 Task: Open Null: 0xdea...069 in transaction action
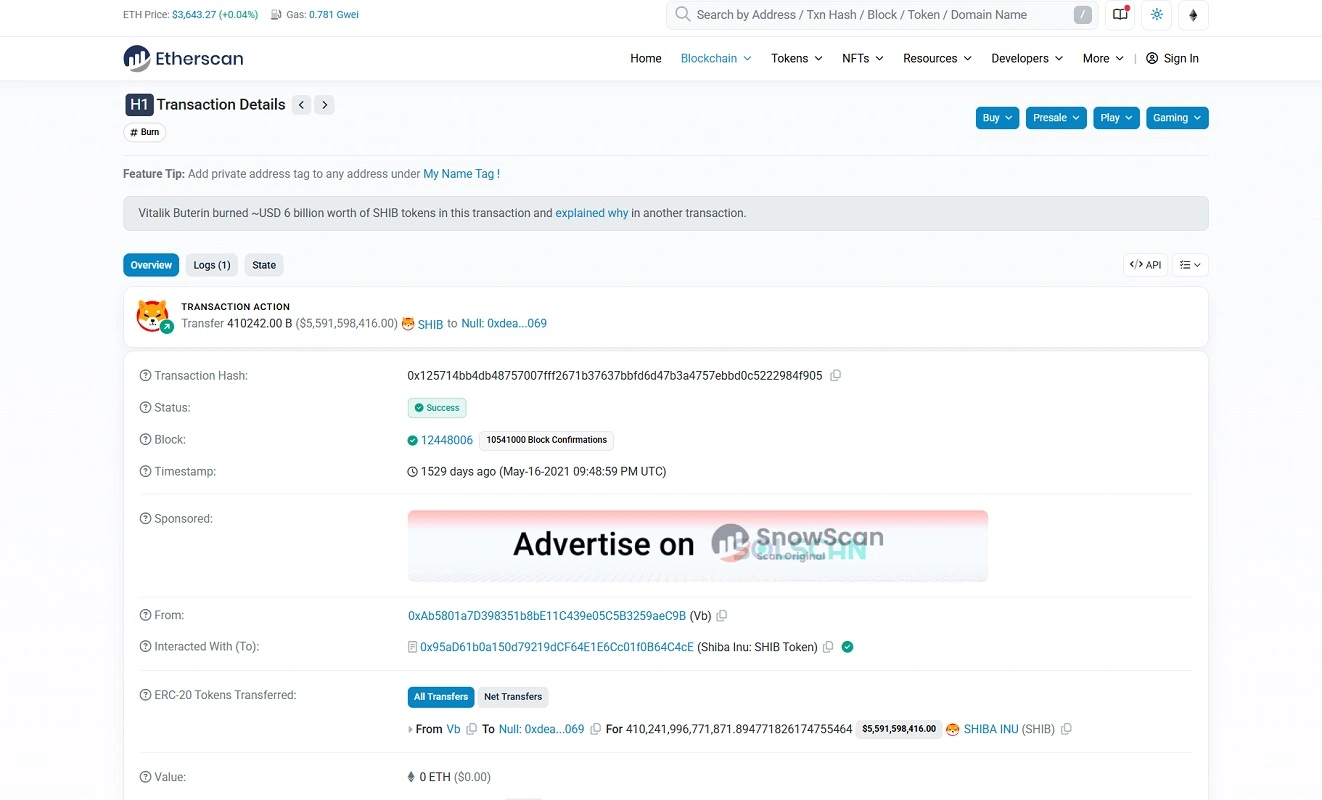pos(504,324)
